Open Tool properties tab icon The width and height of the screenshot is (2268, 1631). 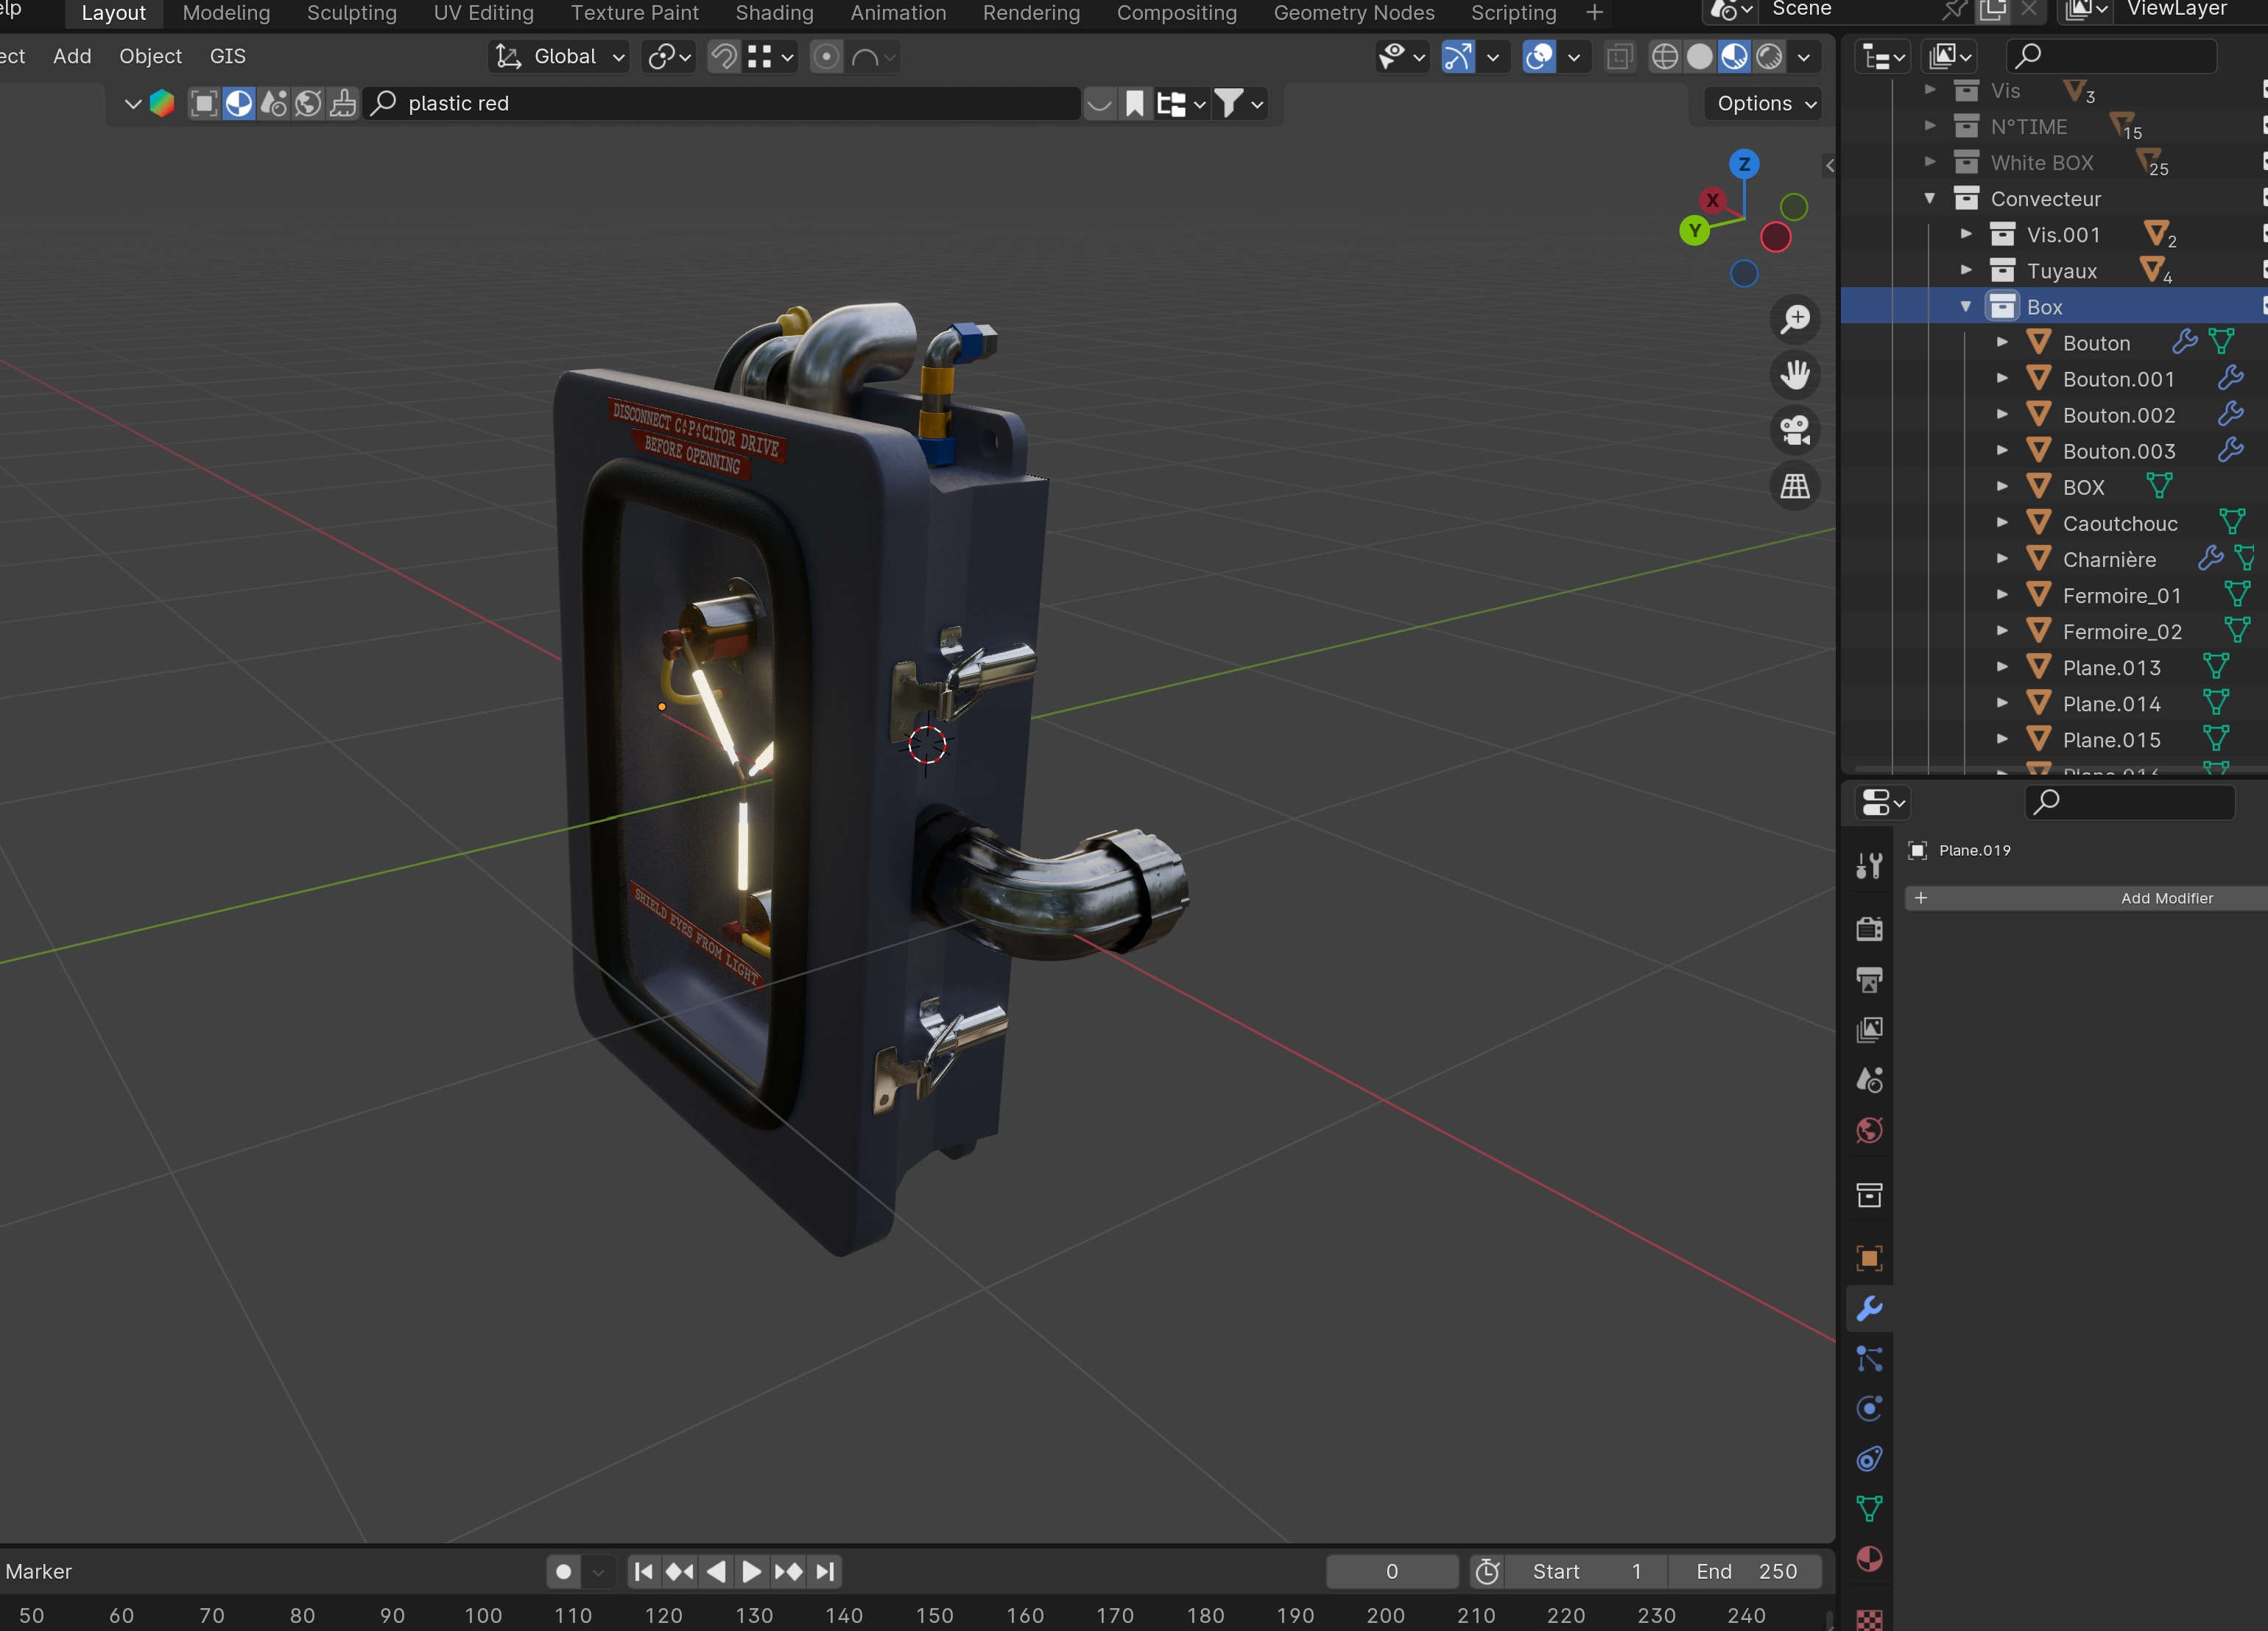(1869, 866)
